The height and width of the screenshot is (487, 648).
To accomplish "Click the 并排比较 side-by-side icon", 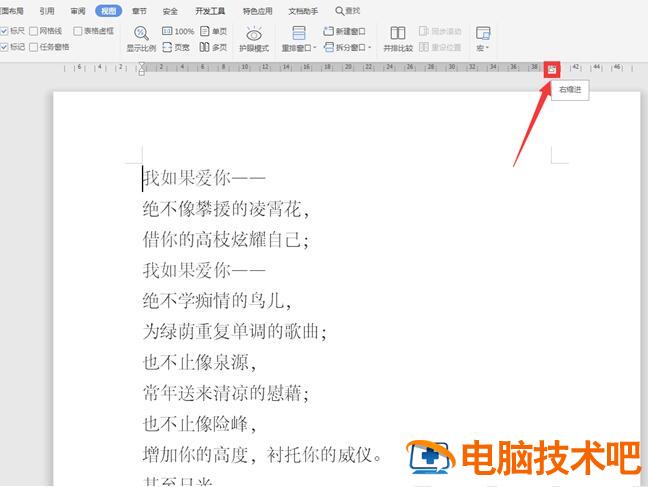I will point(397,38).
